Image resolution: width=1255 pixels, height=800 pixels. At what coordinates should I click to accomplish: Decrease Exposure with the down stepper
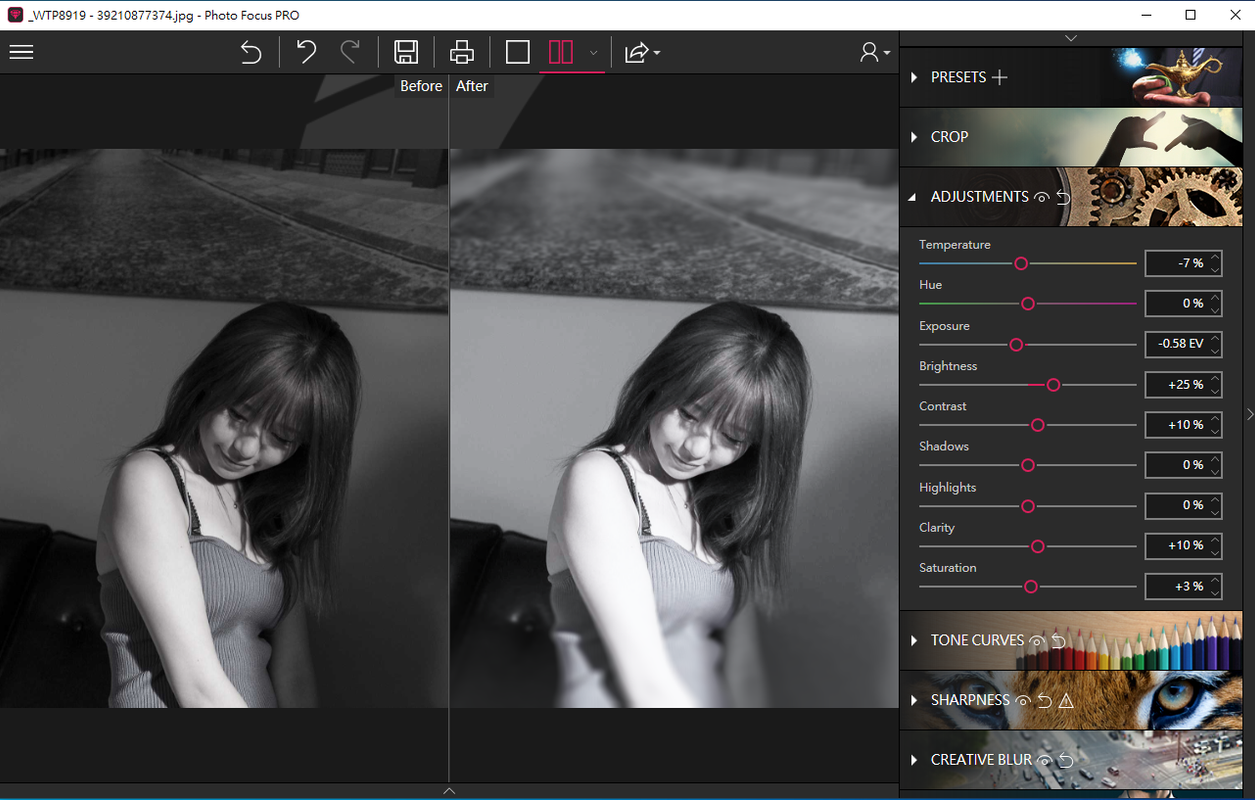(1215, 350)
